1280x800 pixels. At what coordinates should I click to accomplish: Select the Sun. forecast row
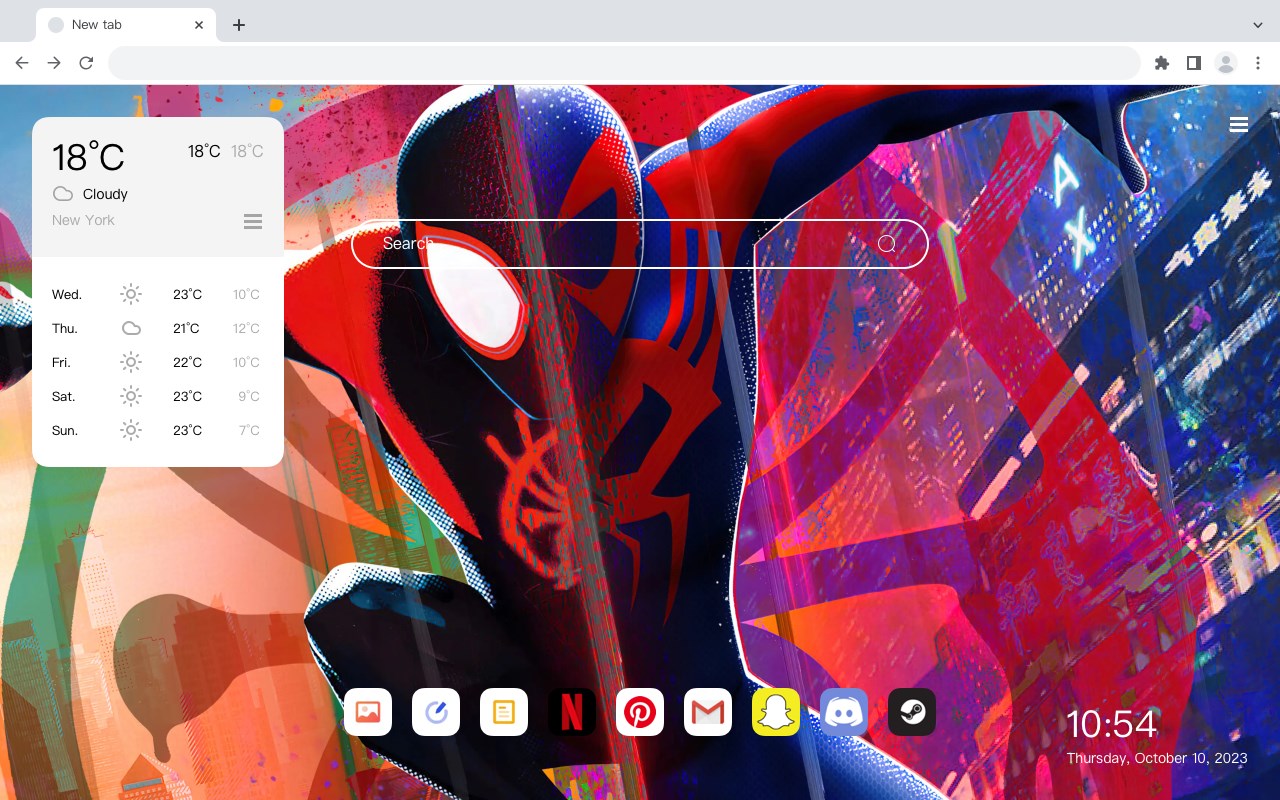point(158,430)
